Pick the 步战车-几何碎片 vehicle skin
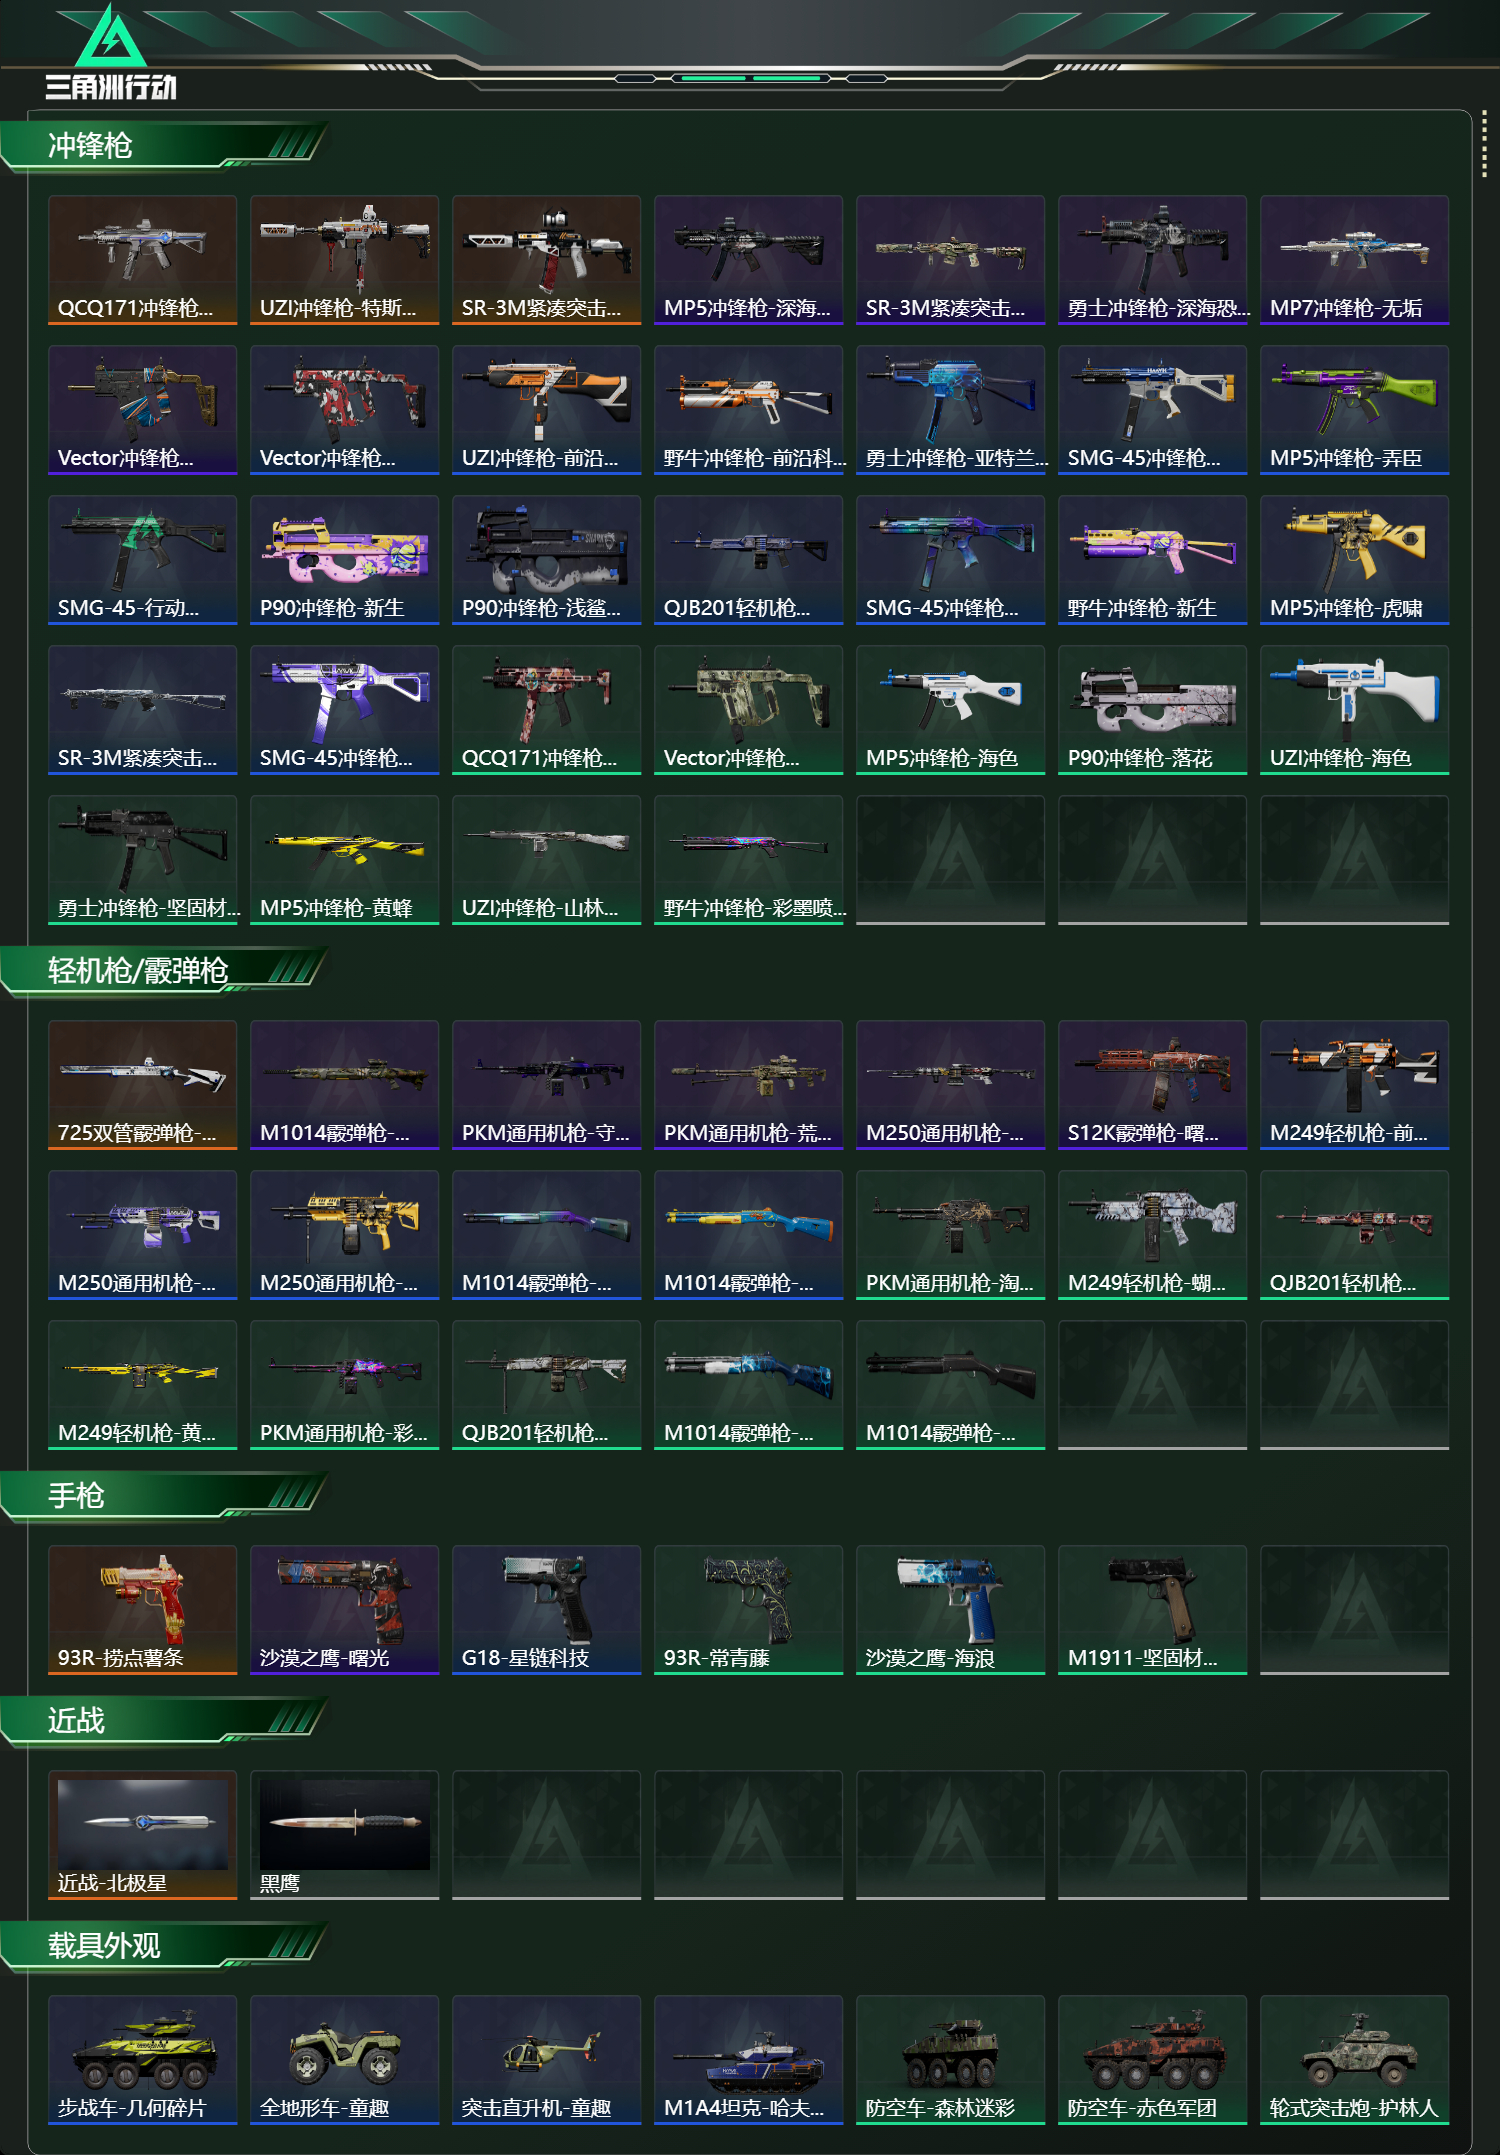The width and height of the screenshot is (1500, 2155). 142,2060
